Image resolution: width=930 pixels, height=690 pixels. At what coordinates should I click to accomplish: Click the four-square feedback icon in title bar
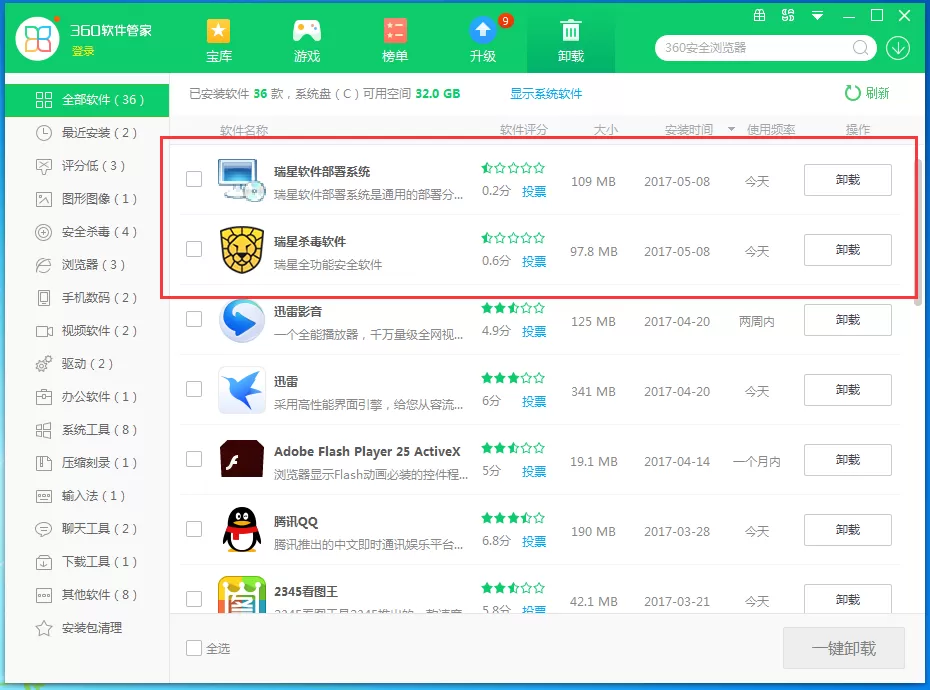[x=788, y=15]
